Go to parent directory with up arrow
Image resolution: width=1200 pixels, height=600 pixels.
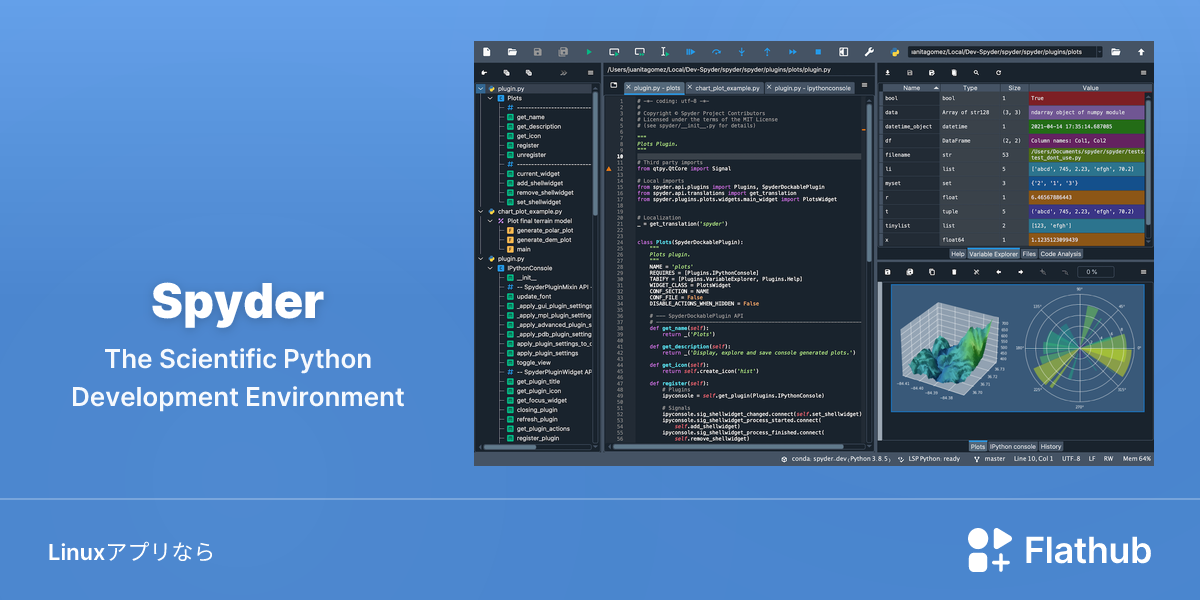(x=1141, y=51)
